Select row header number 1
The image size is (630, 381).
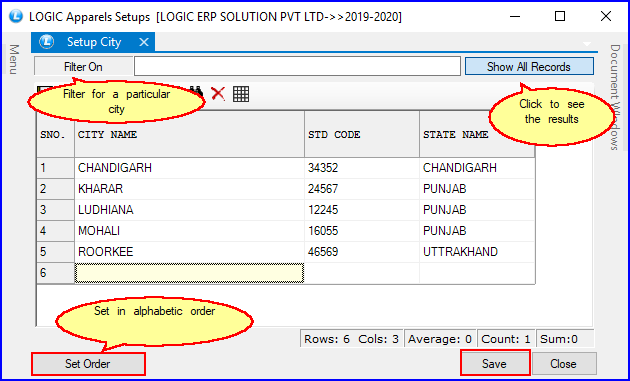(55, 168)
